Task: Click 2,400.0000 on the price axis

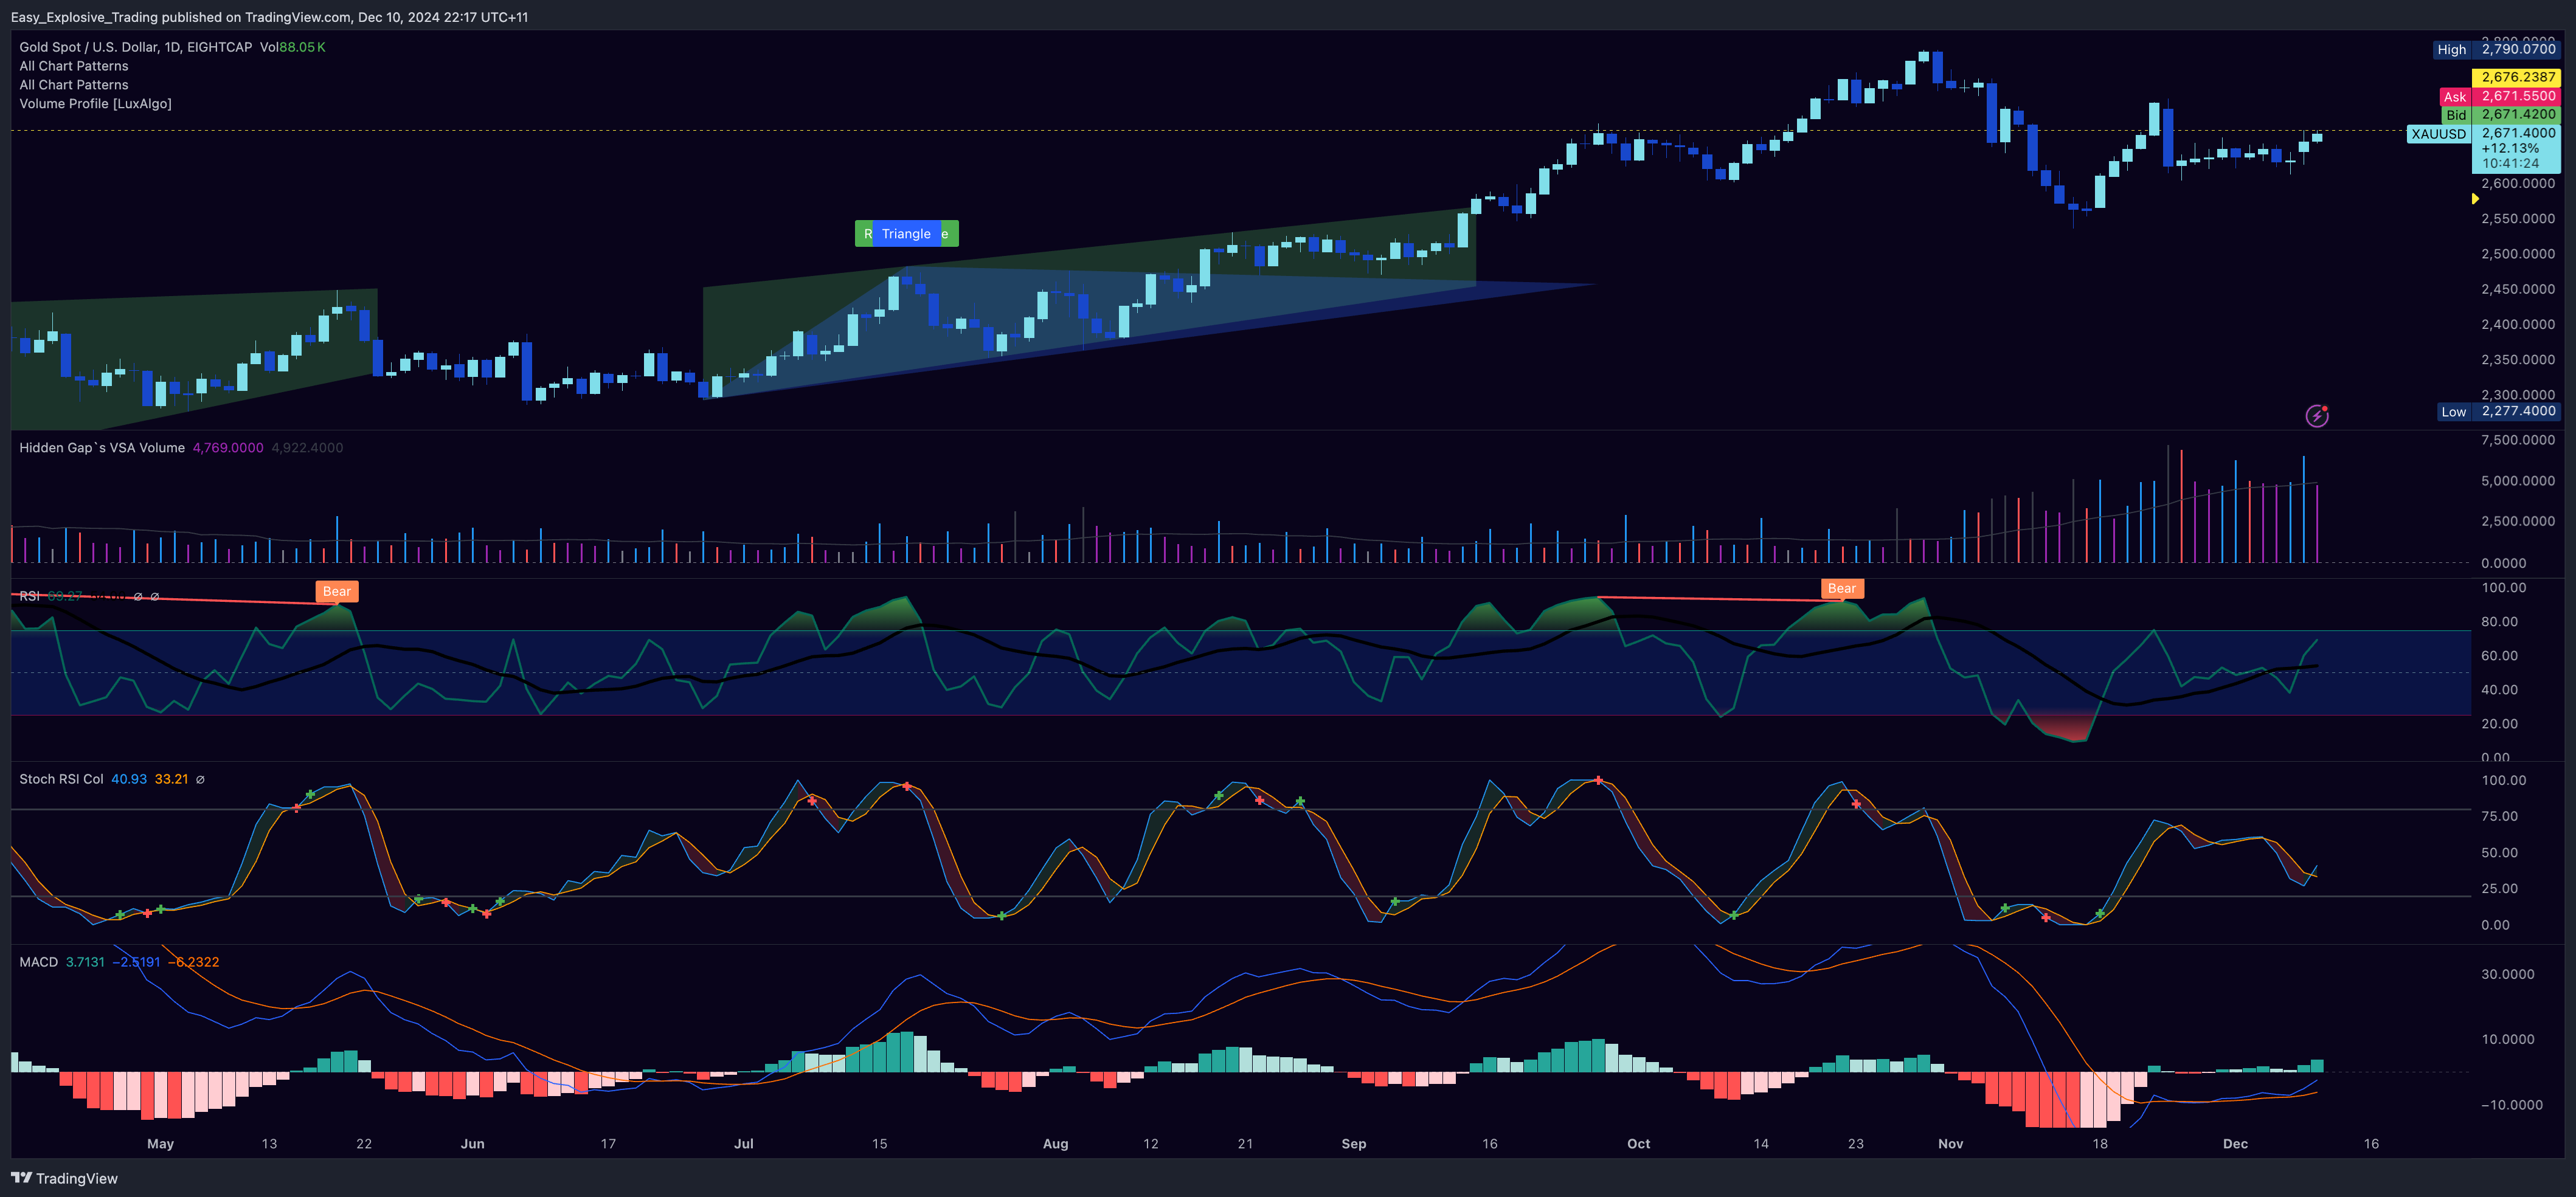Action: click(x=2518, y=325)
